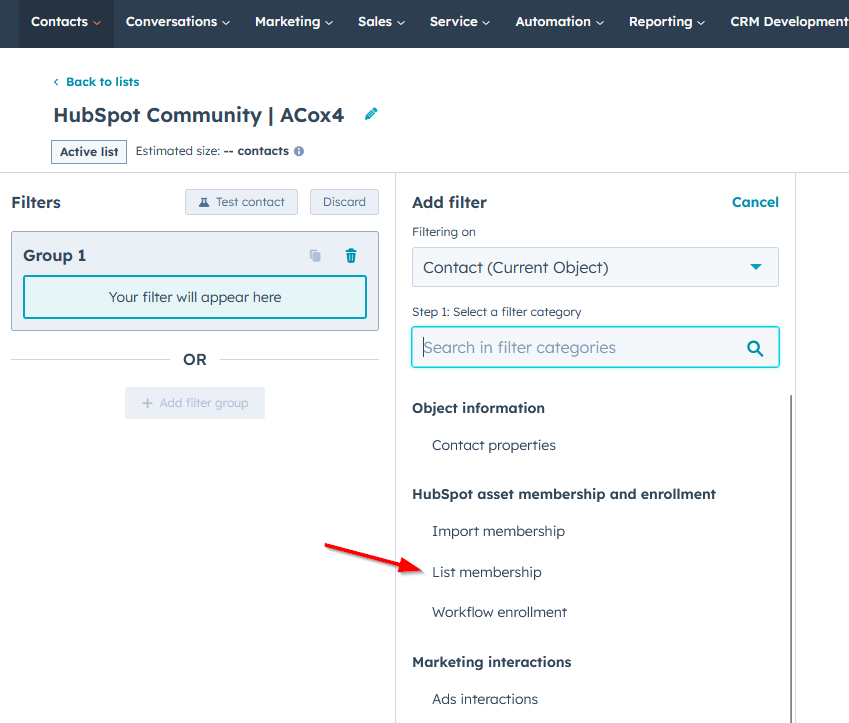Image resolution: width=849 pixels, height=723 pixels.
Task: Select Contact properties under Object information
Action: (495, 445)
